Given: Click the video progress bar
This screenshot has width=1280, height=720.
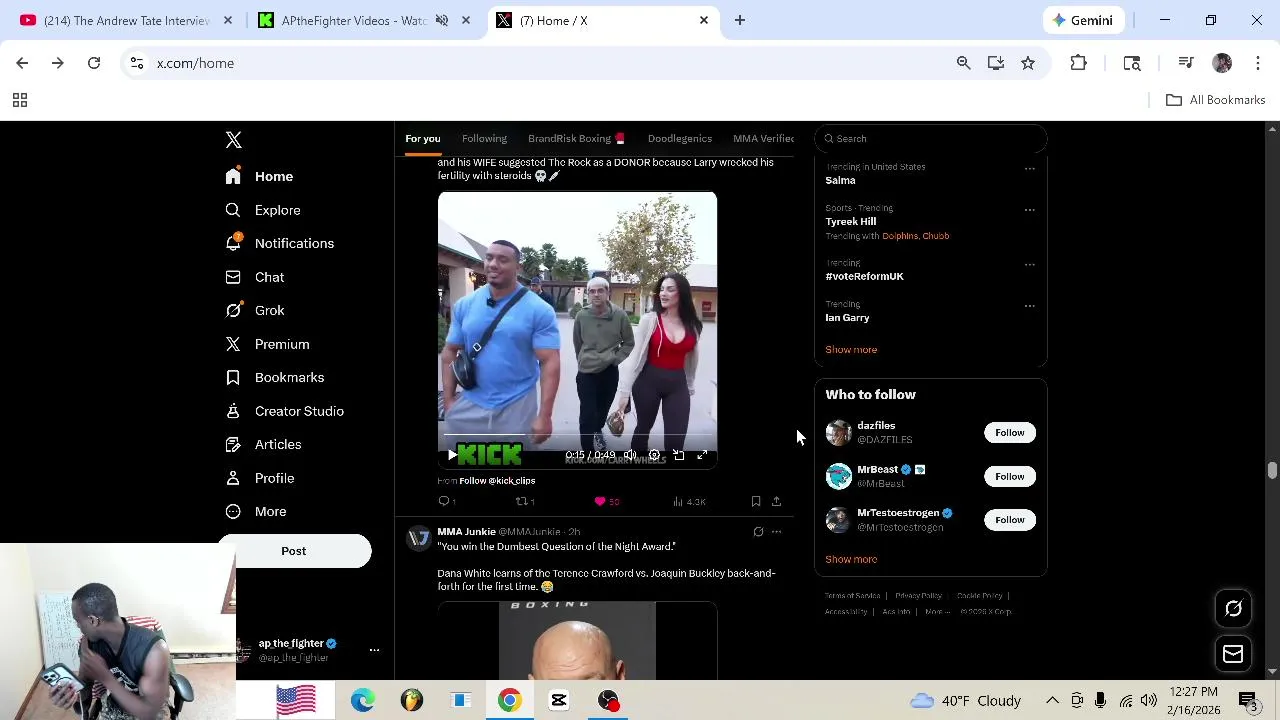Looking at the screenshot, I should tap(577, 436).
